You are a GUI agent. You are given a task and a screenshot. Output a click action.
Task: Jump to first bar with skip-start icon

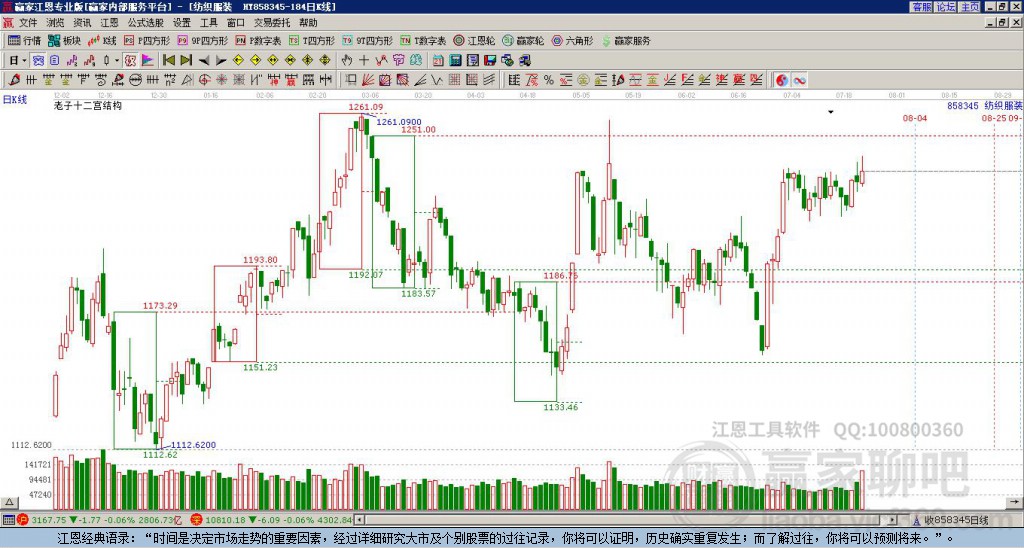pos(168,60)
